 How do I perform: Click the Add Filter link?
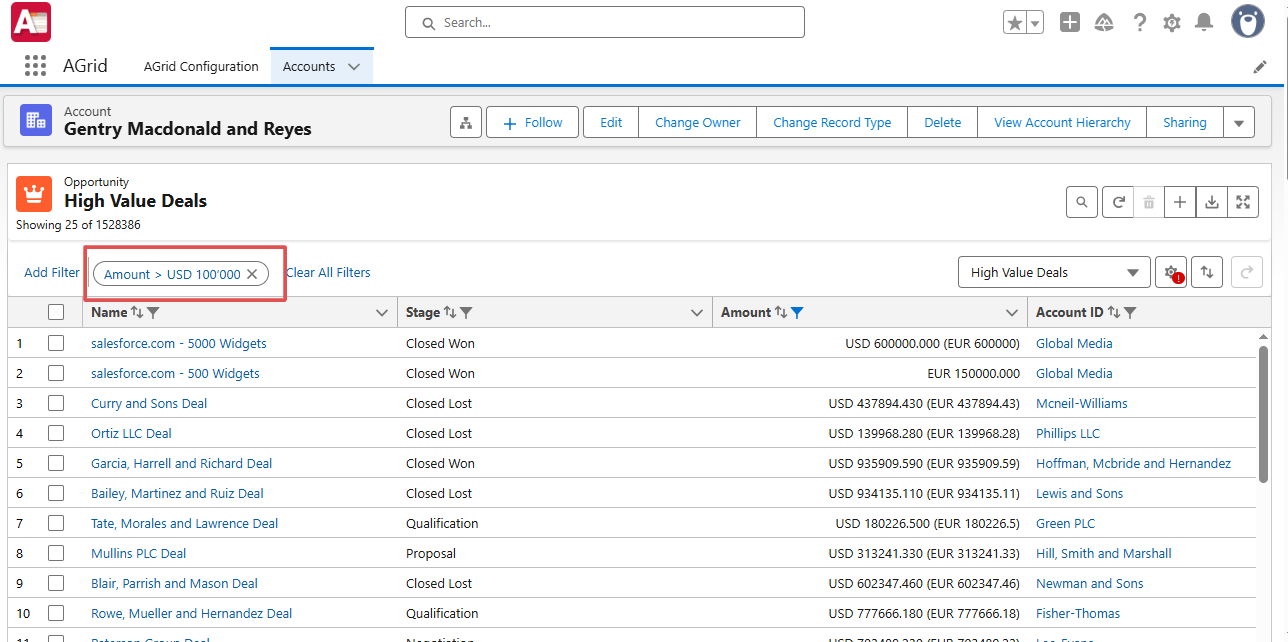[52, 272]
